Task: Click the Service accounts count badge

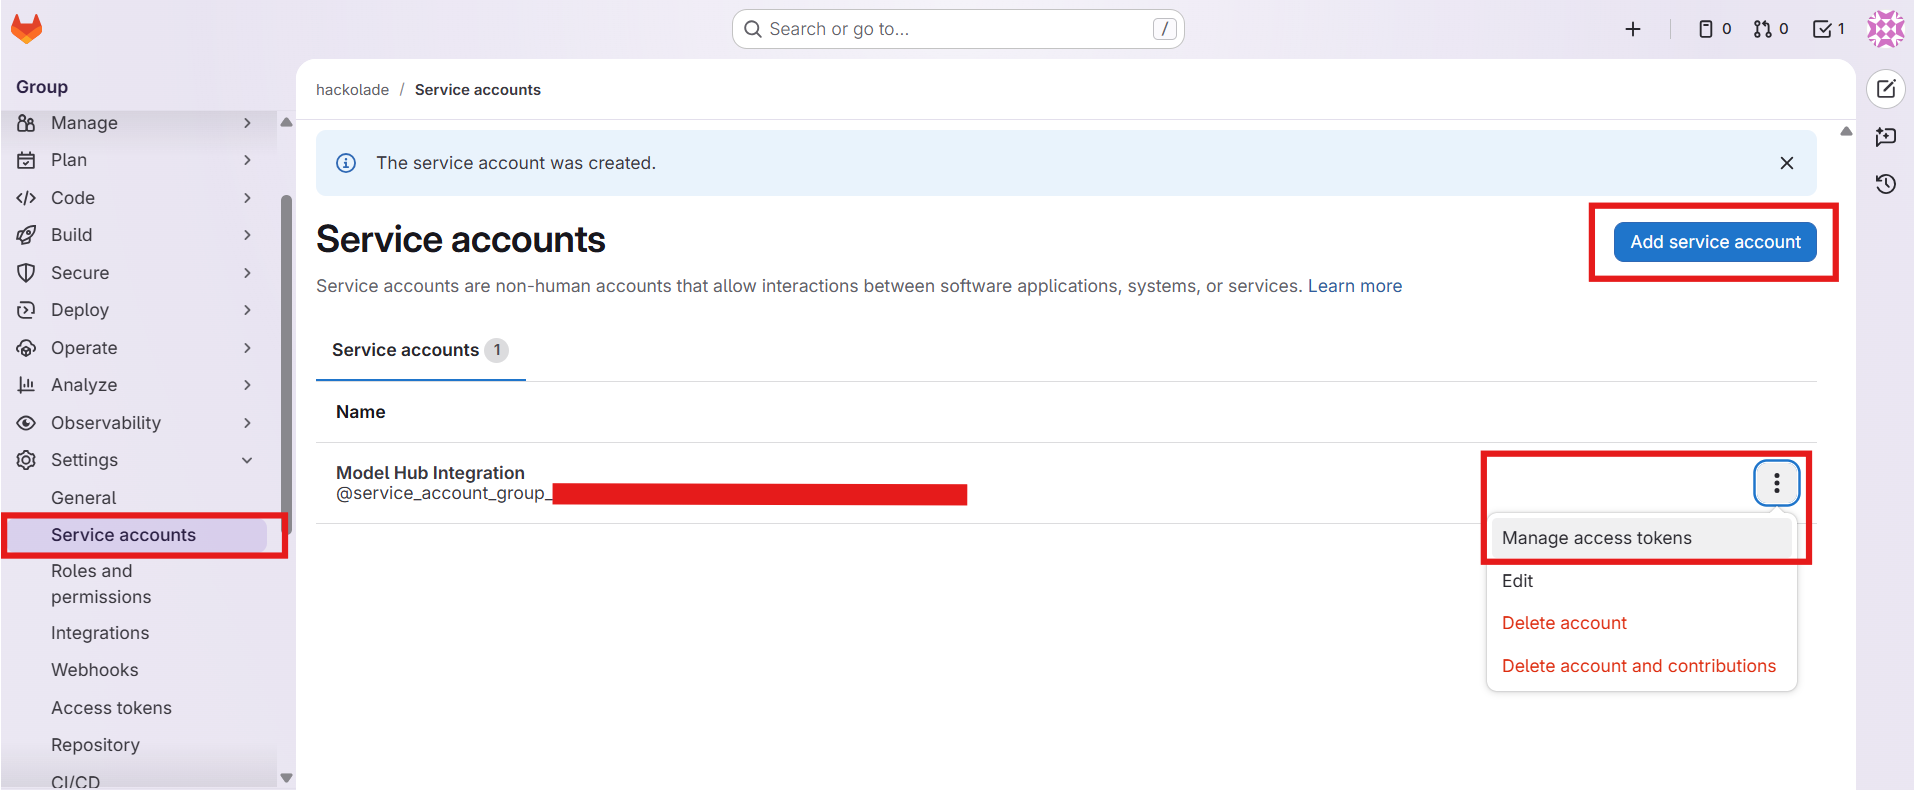Action: click(497, 350)
